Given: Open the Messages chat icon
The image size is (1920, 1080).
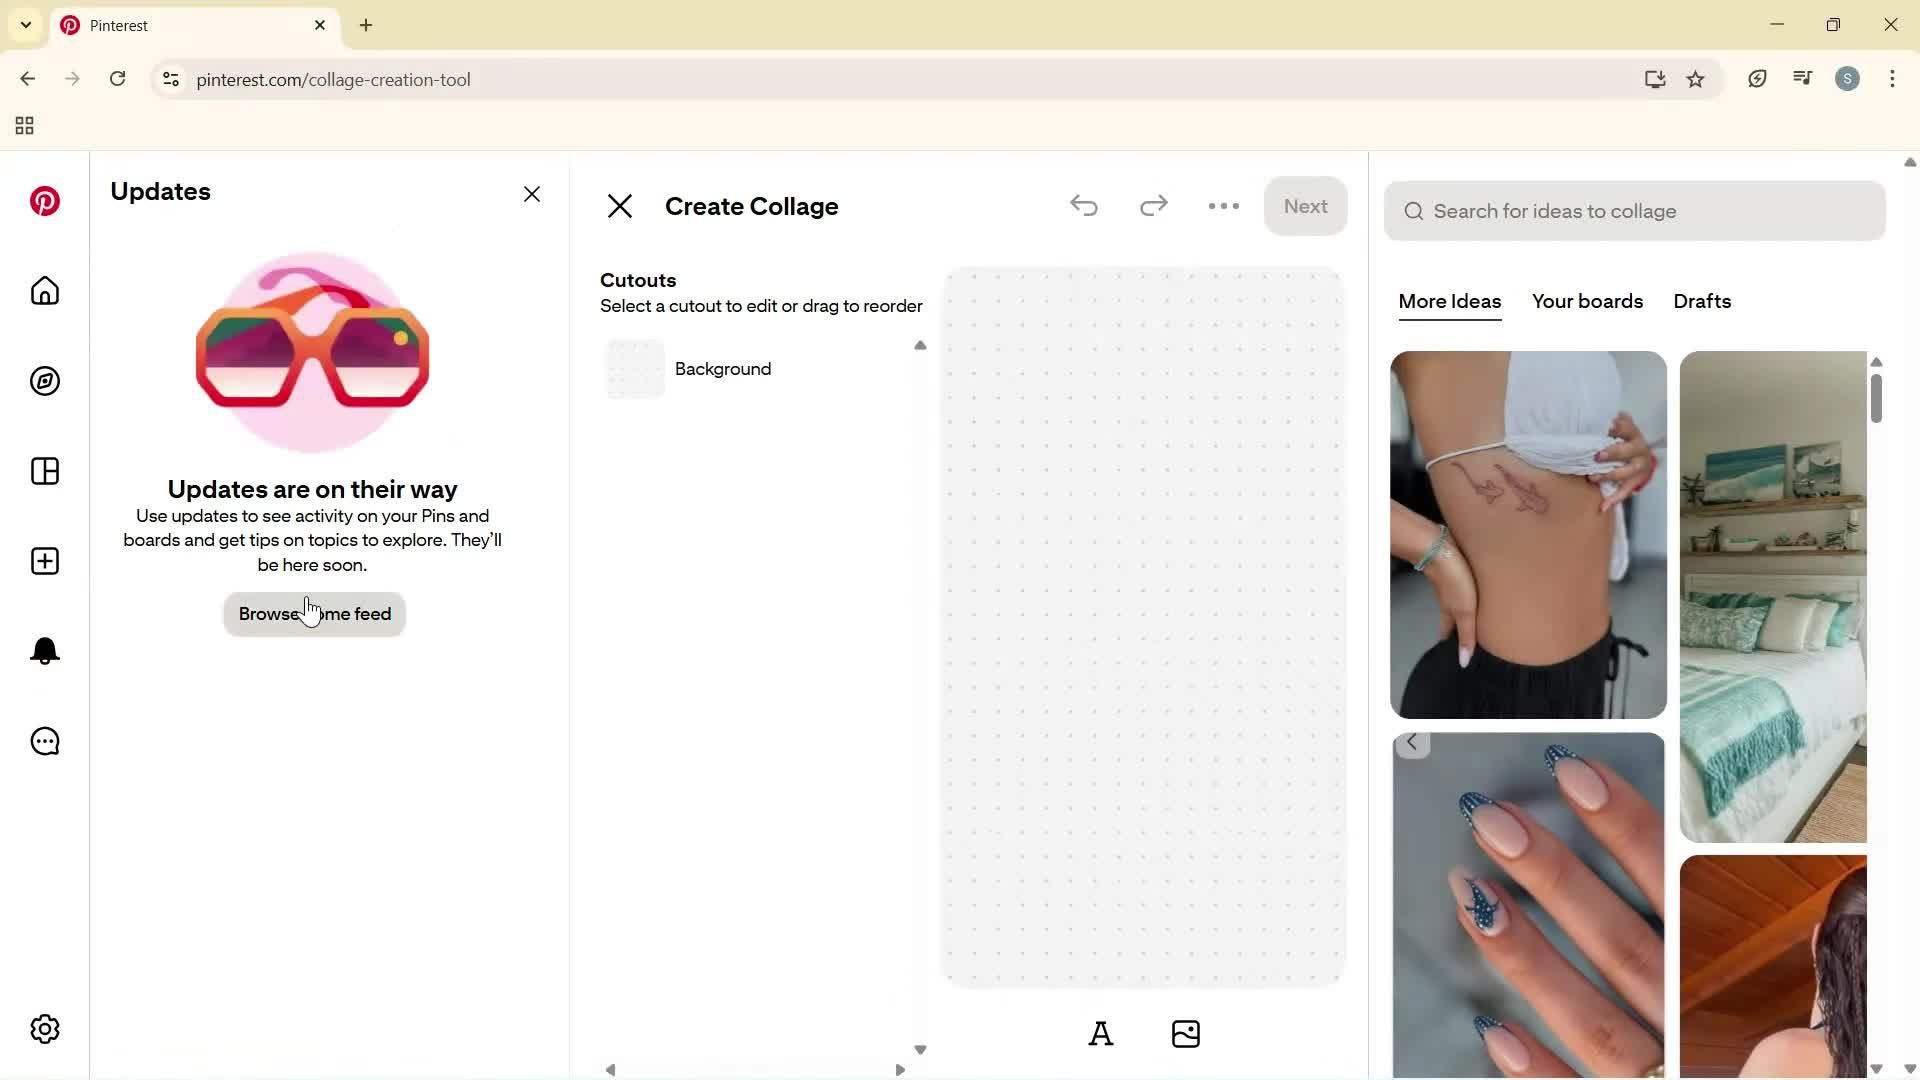Looking at the screenshot, I should [x=44, y=741].
